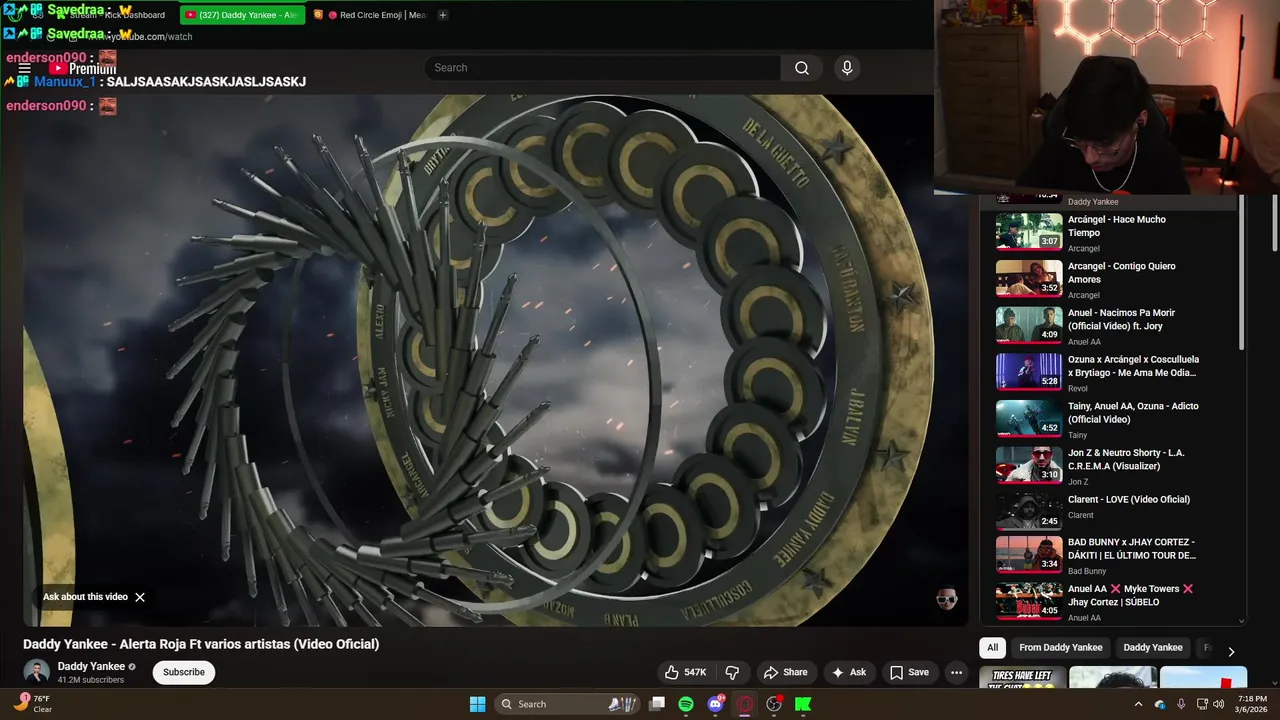
Task: Play Clarent - LOVE video thumbnail
Action: point(1028,511)
